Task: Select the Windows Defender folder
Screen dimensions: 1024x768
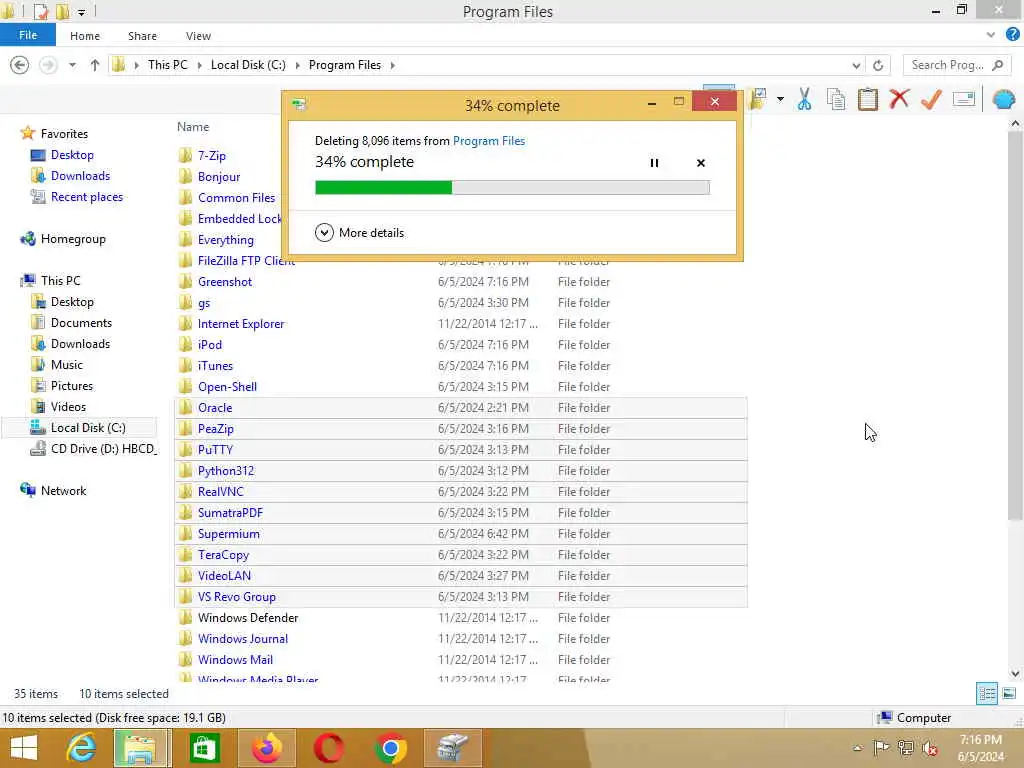Action: 248,617
